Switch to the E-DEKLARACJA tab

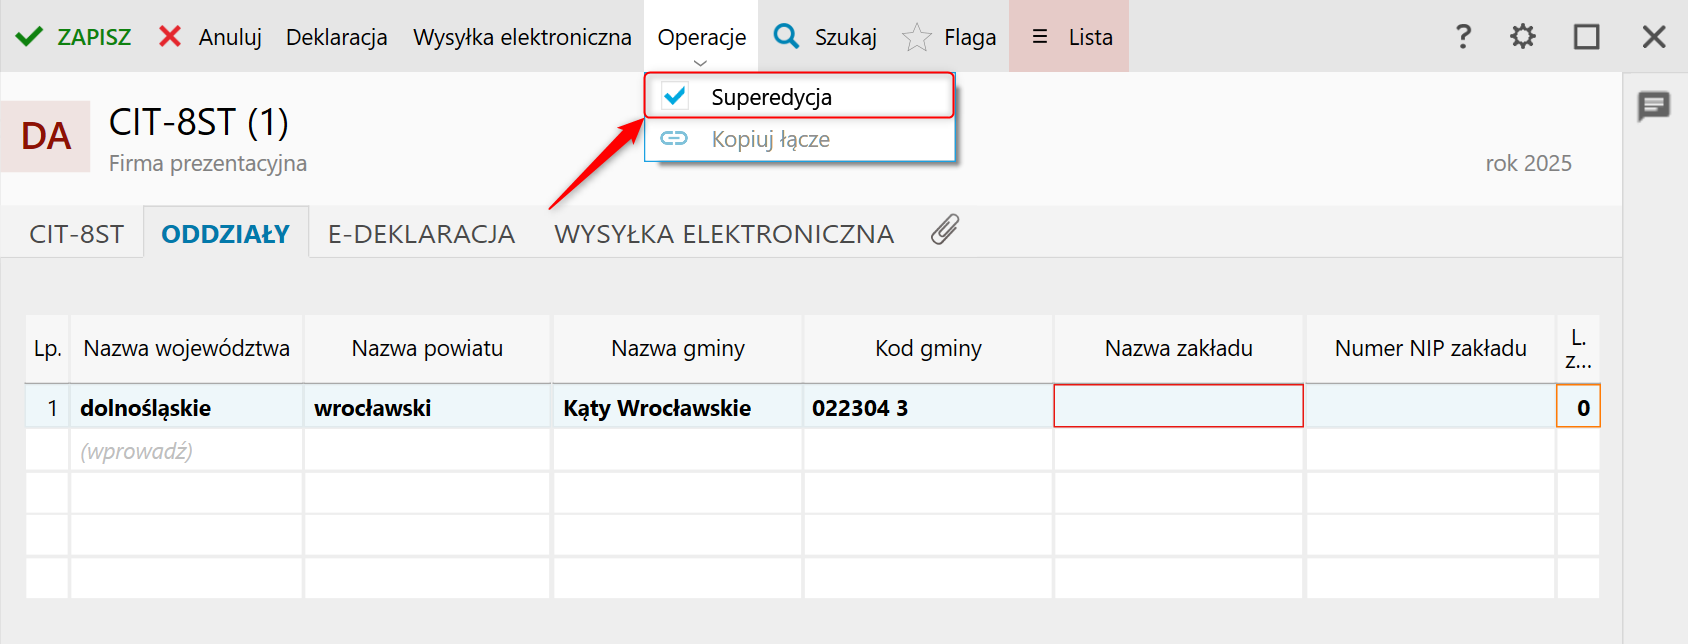click(x=421, y=234)
